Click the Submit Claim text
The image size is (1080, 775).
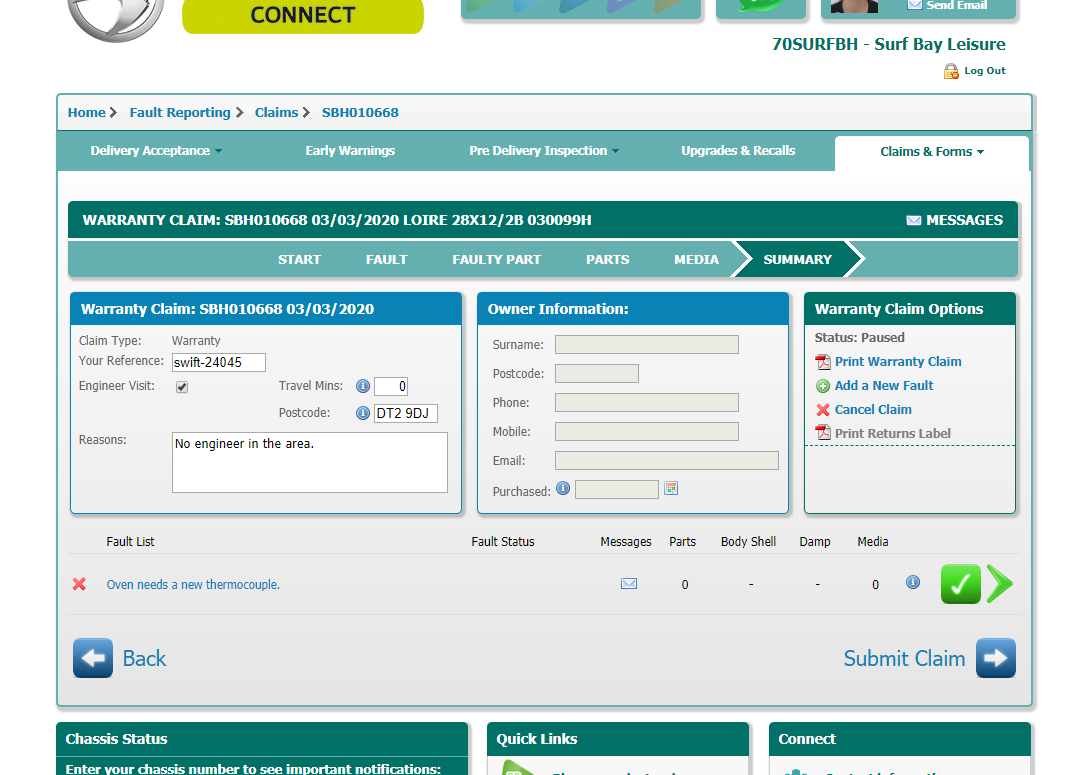(x=904, y=659)
